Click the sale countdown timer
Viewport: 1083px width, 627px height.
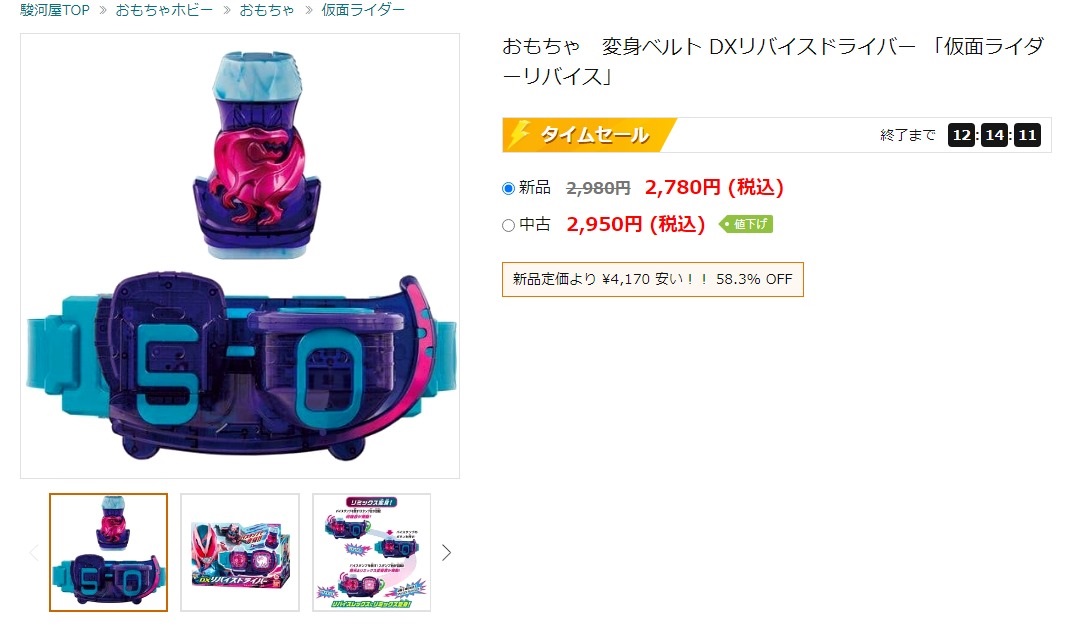click(x=994, y=135)
